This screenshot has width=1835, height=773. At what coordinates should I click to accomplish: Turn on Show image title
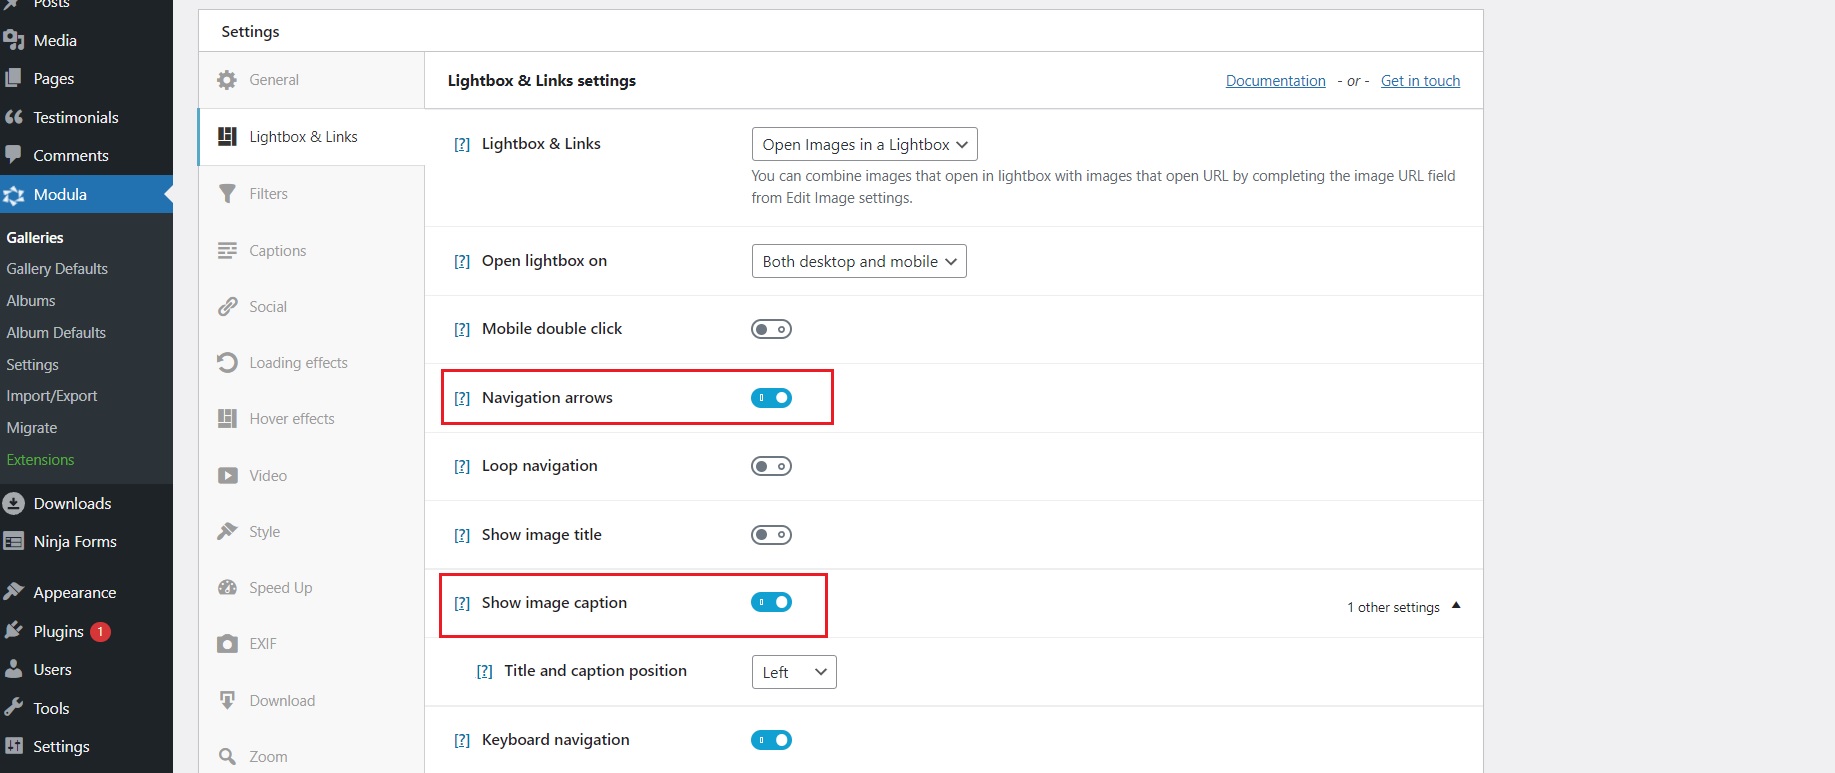[x=771, y=534]
